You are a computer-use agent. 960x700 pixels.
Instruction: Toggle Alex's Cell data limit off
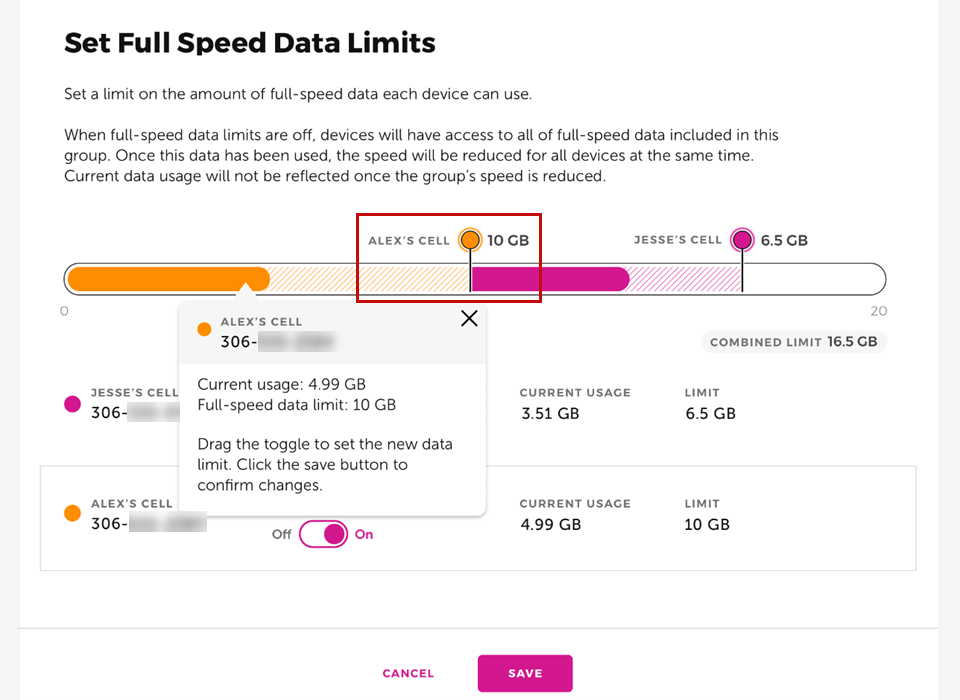click(x=322, y=534)
